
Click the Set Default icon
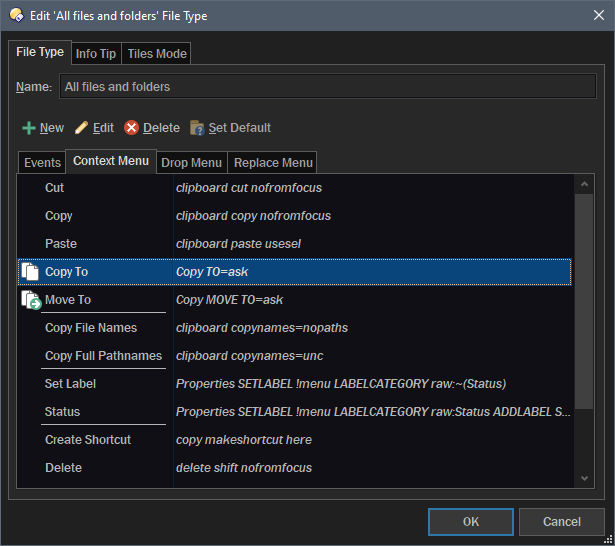point(197,128)
